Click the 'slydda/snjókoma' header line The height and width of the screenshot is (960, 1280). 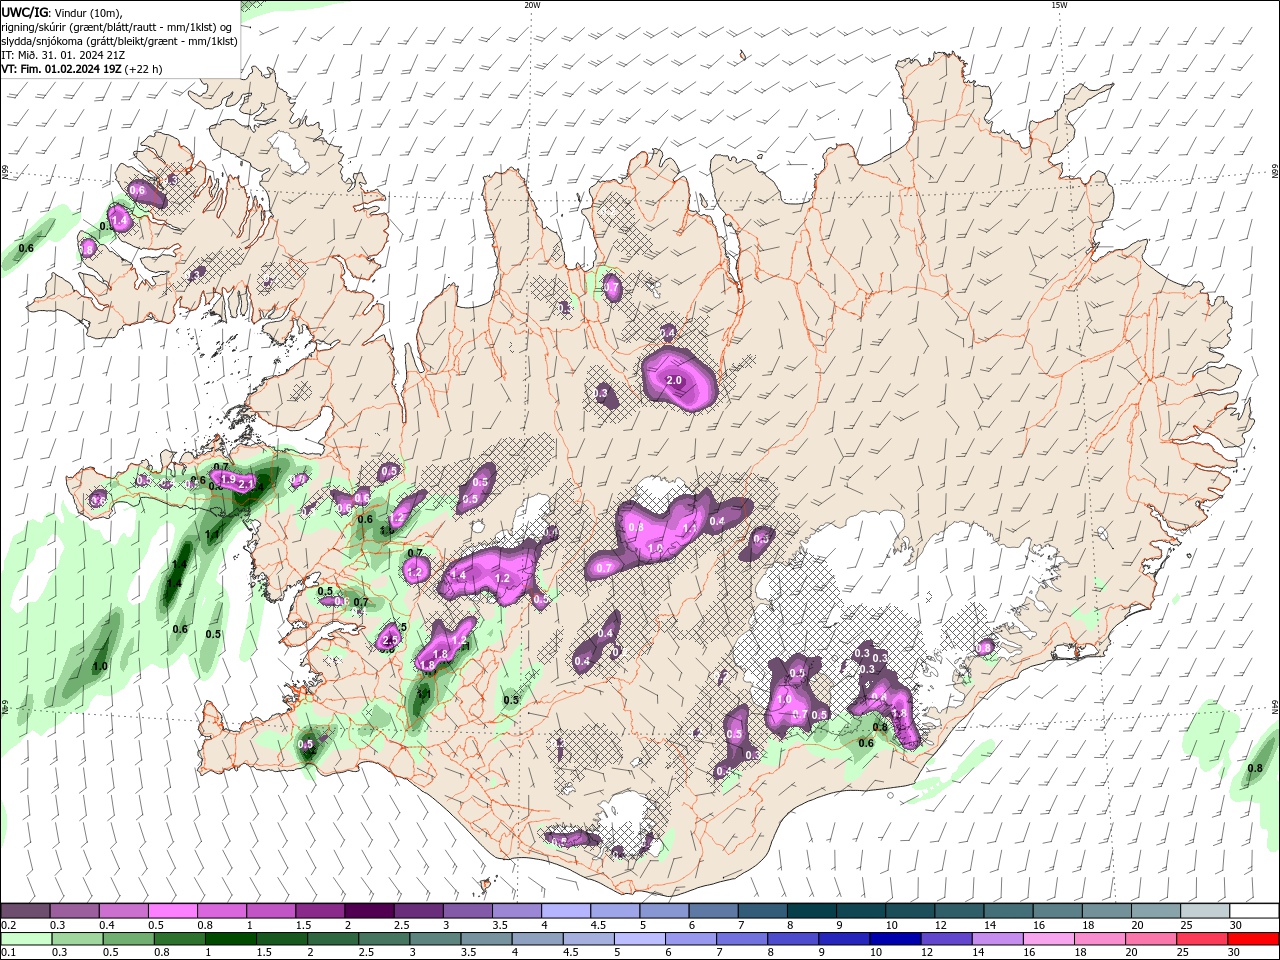[x=119, y=41]
